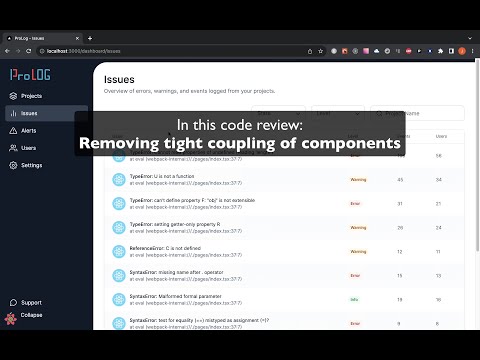Open Settings in the sidebar
The image size is (480, 360).
pos(26,165)
